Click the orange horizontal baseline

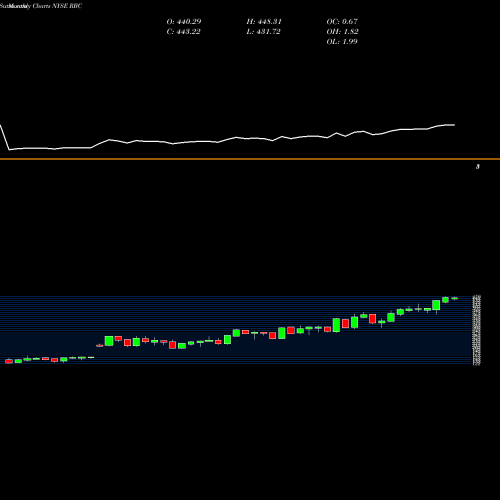250,159
